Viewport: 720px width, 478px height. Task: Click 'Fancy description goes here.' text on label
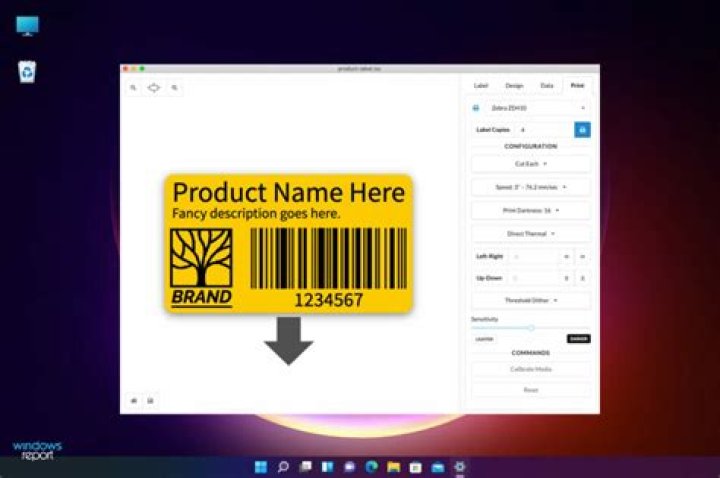coord(256,214)
